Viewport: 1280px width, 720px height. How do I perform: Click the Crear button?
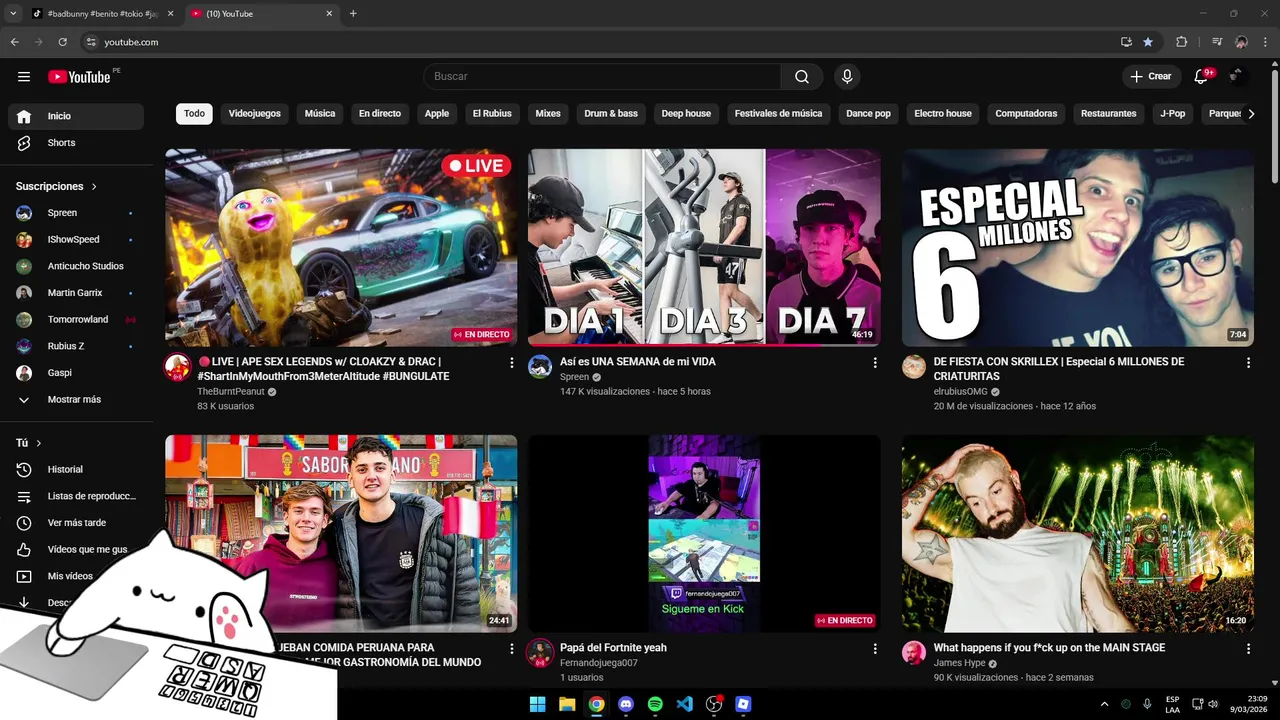coord(1150,77)
